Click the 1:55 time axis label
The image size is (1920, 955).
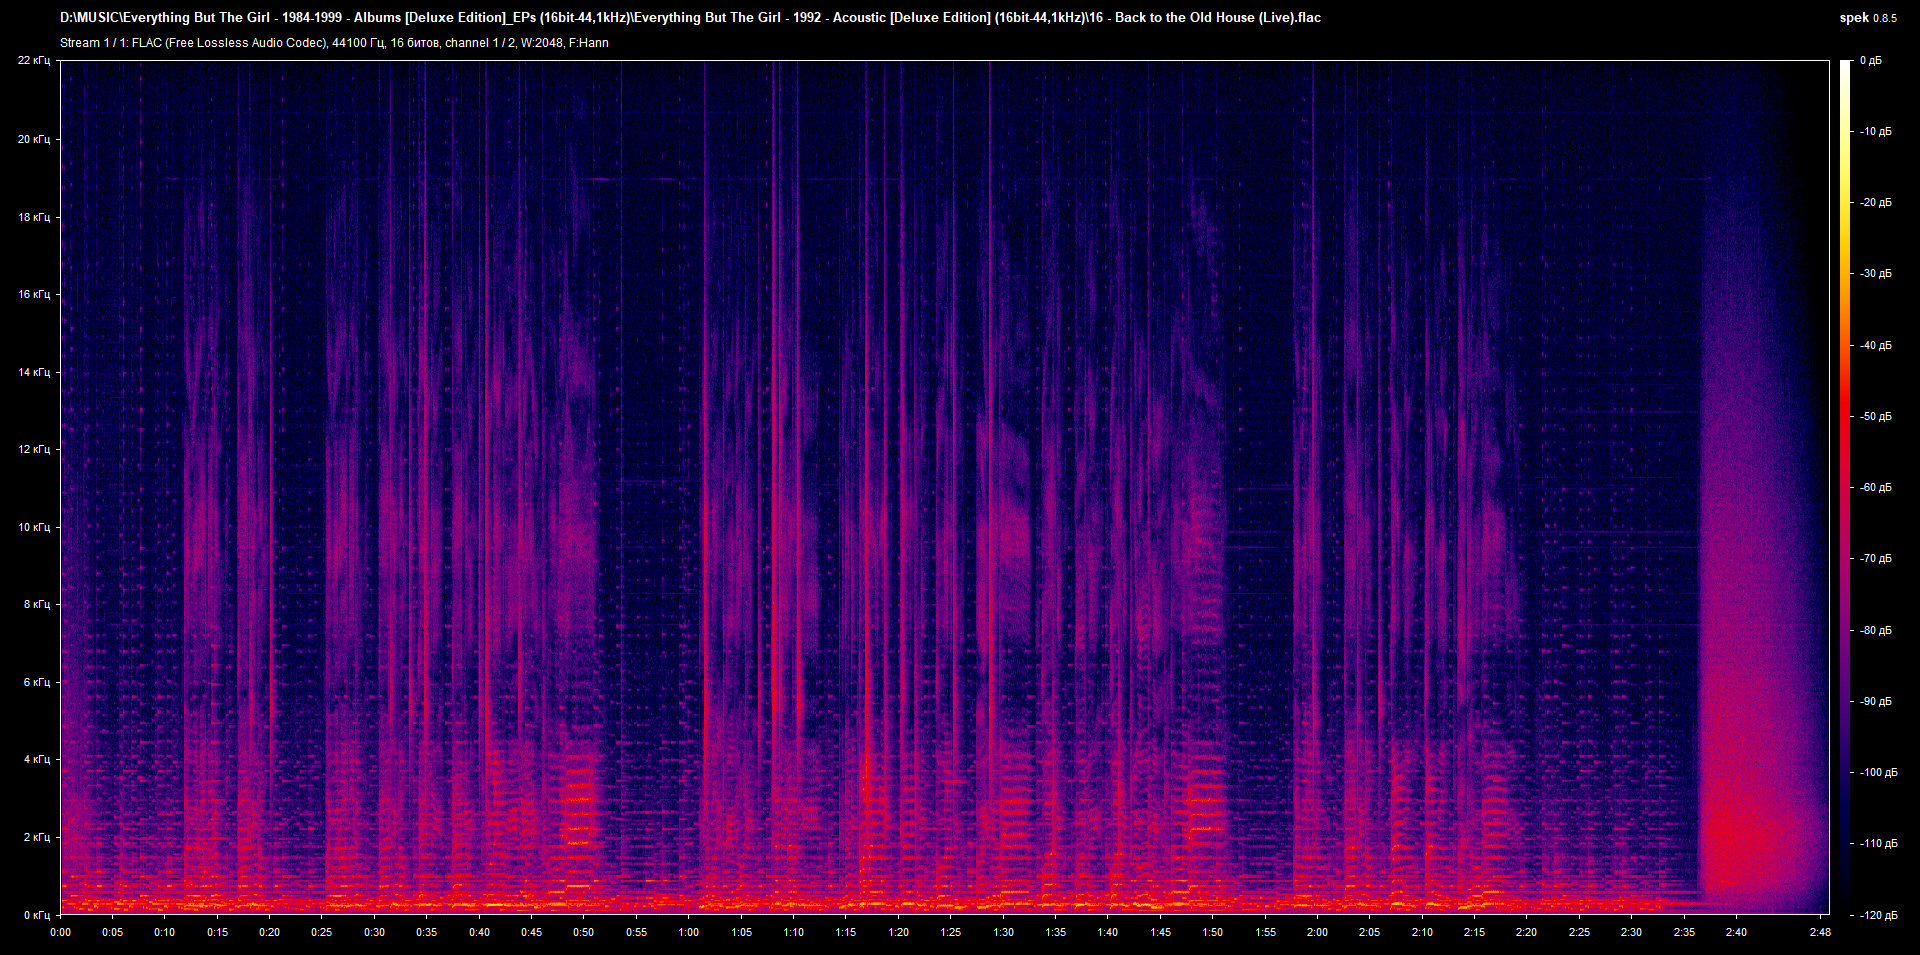pyautogui.click(x=1265, y=932)
